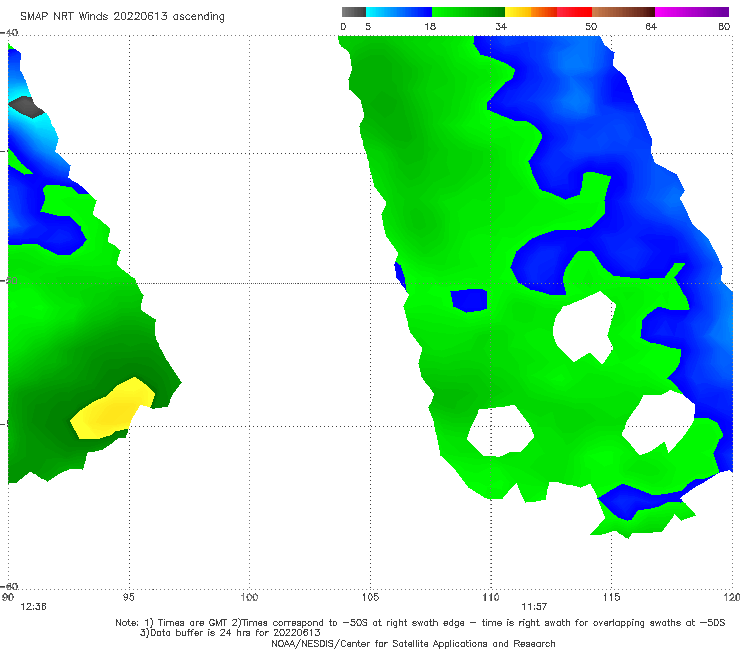Click the NOAA/NESDIS credit line

[x=413, y=644]
